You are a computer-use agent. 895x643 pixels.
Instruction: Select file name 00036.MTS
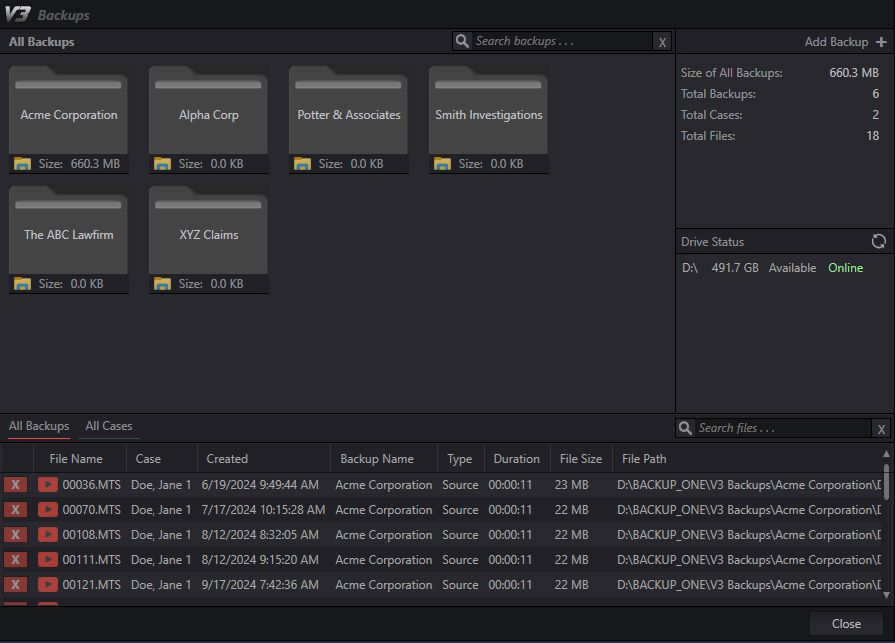pyautogui.click(x=91, y=484)
